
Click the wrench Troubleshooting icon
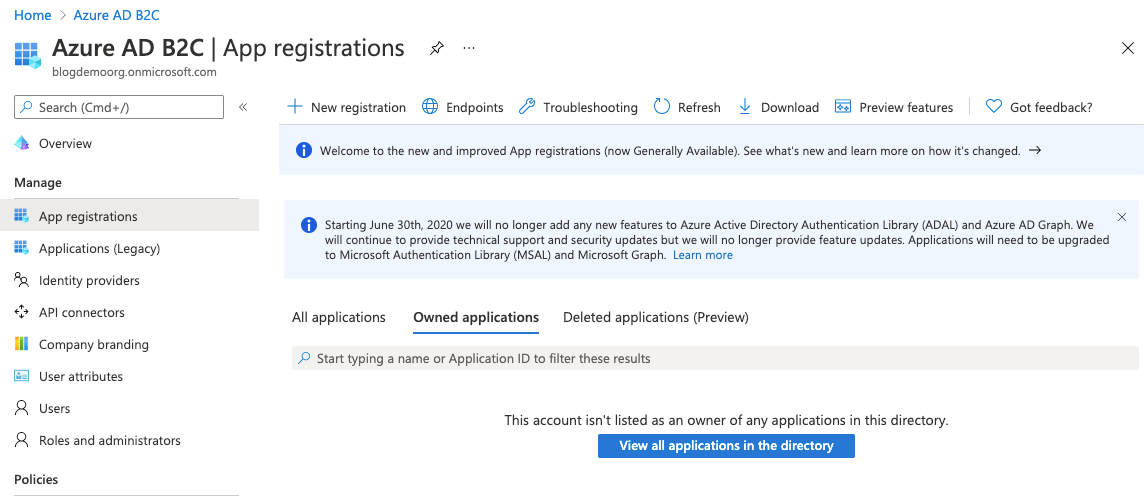[527, 107]
